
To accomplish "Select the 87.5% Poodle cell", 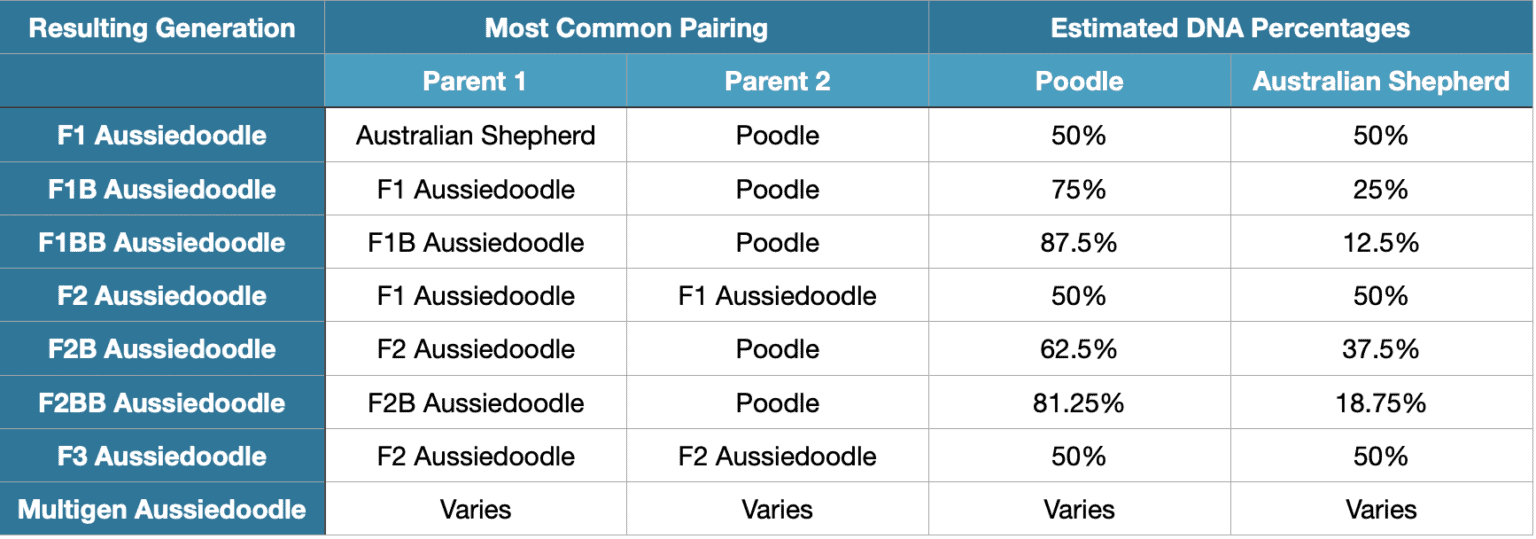I will point(1079,242).
